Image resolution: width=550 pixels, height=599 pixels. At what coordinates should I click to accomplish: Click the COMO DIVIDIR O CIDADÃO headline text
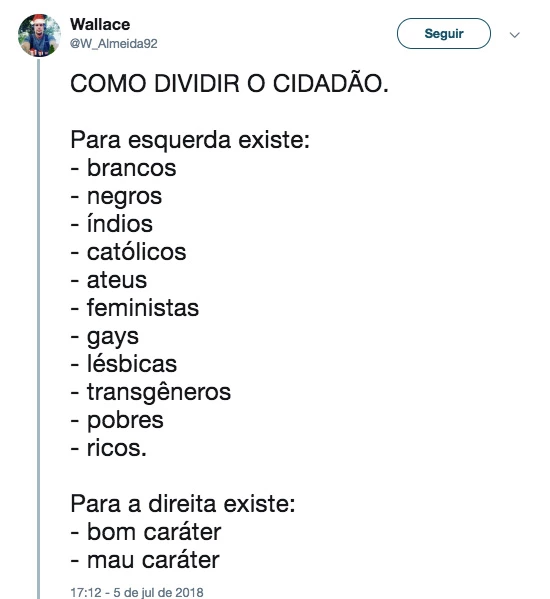tap(229, 83)
